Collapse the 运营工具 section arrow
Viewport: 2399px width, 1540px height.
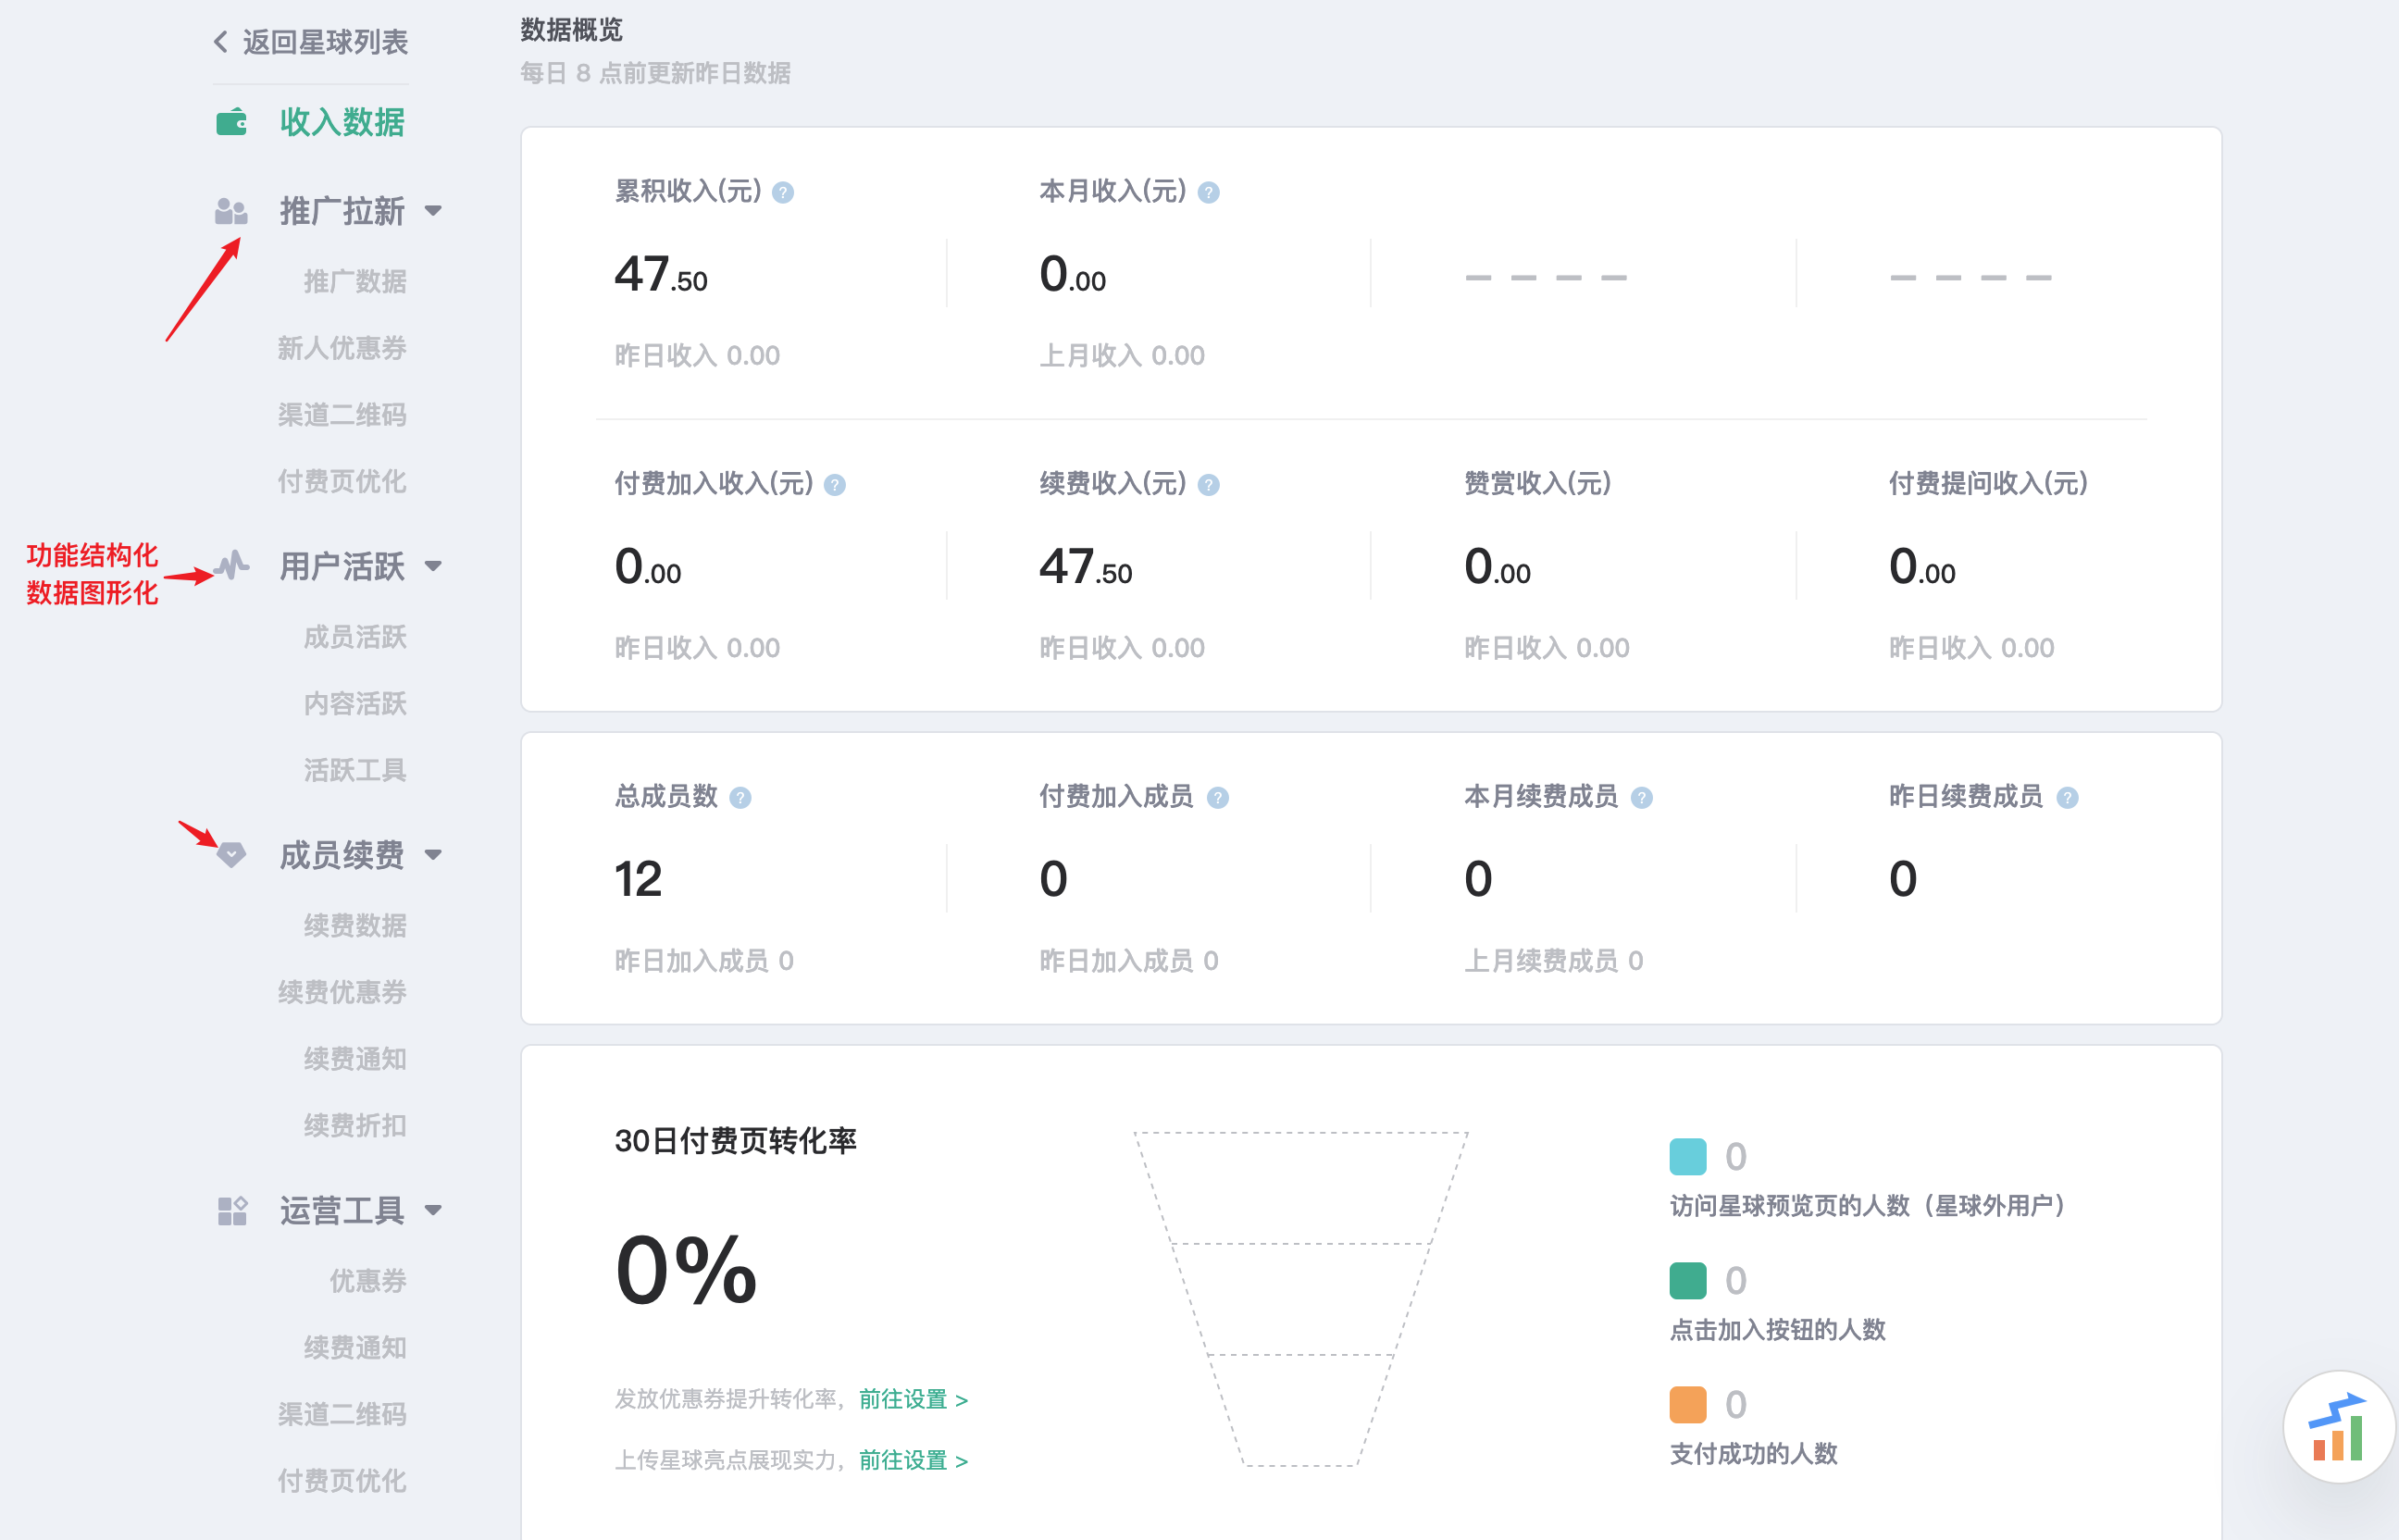coord(433,1210)
